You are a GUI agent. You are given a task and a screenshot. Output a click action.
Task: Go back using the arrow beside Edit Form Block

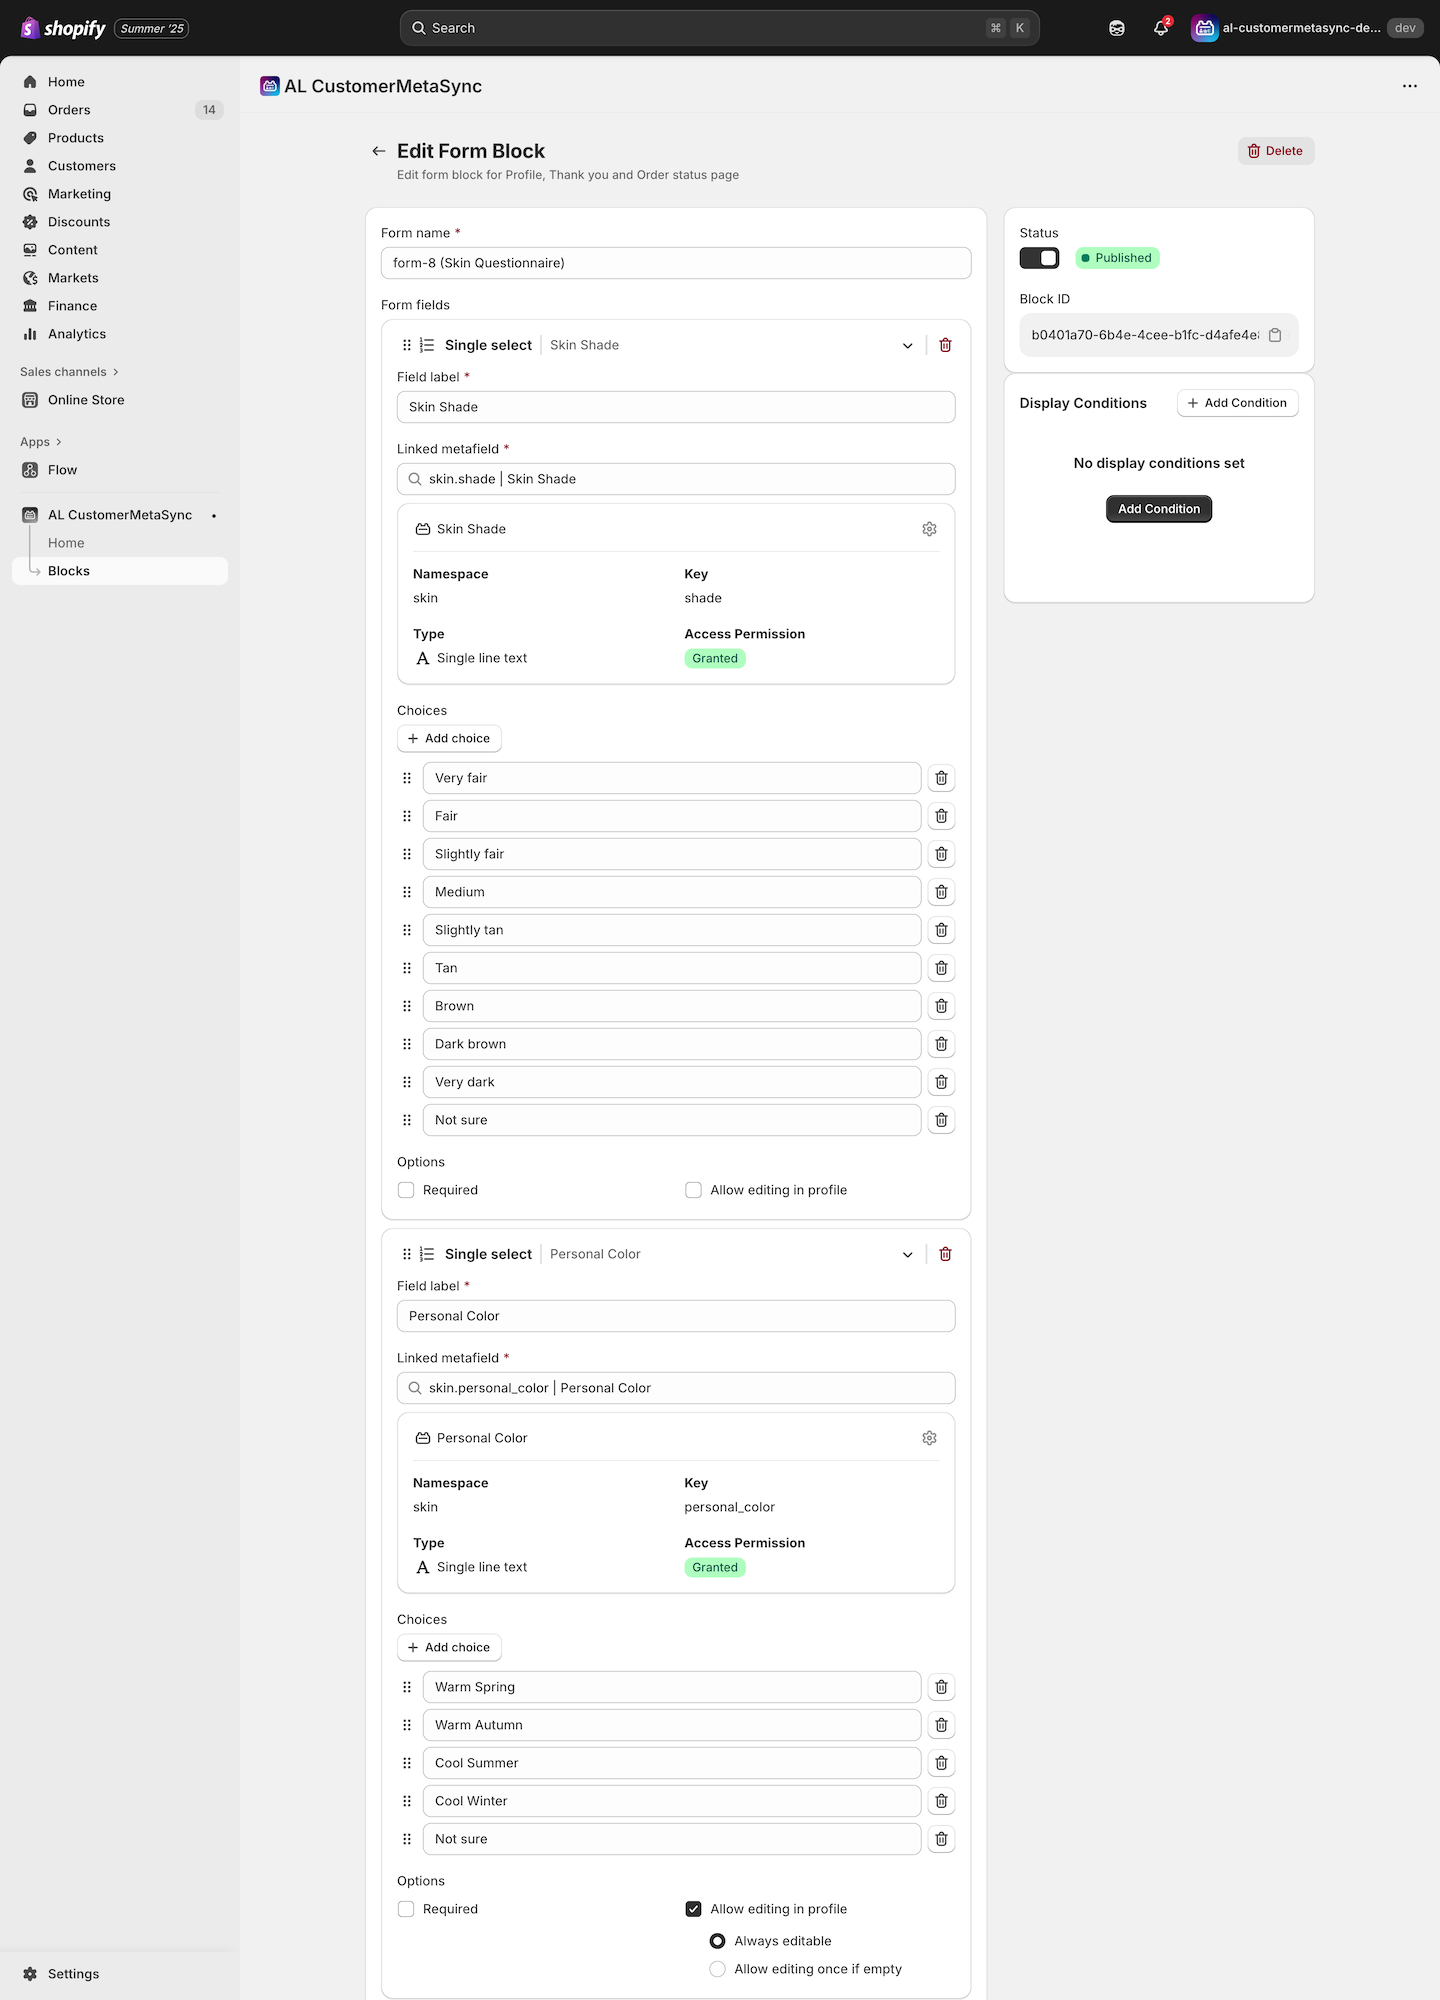[x=379, y=151]
